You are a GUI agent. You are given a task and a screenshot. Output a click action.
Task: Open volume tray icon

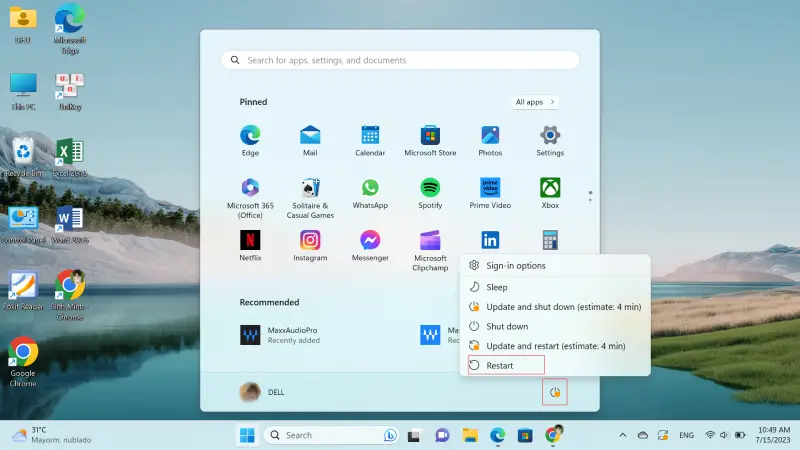tap(723, 435)
